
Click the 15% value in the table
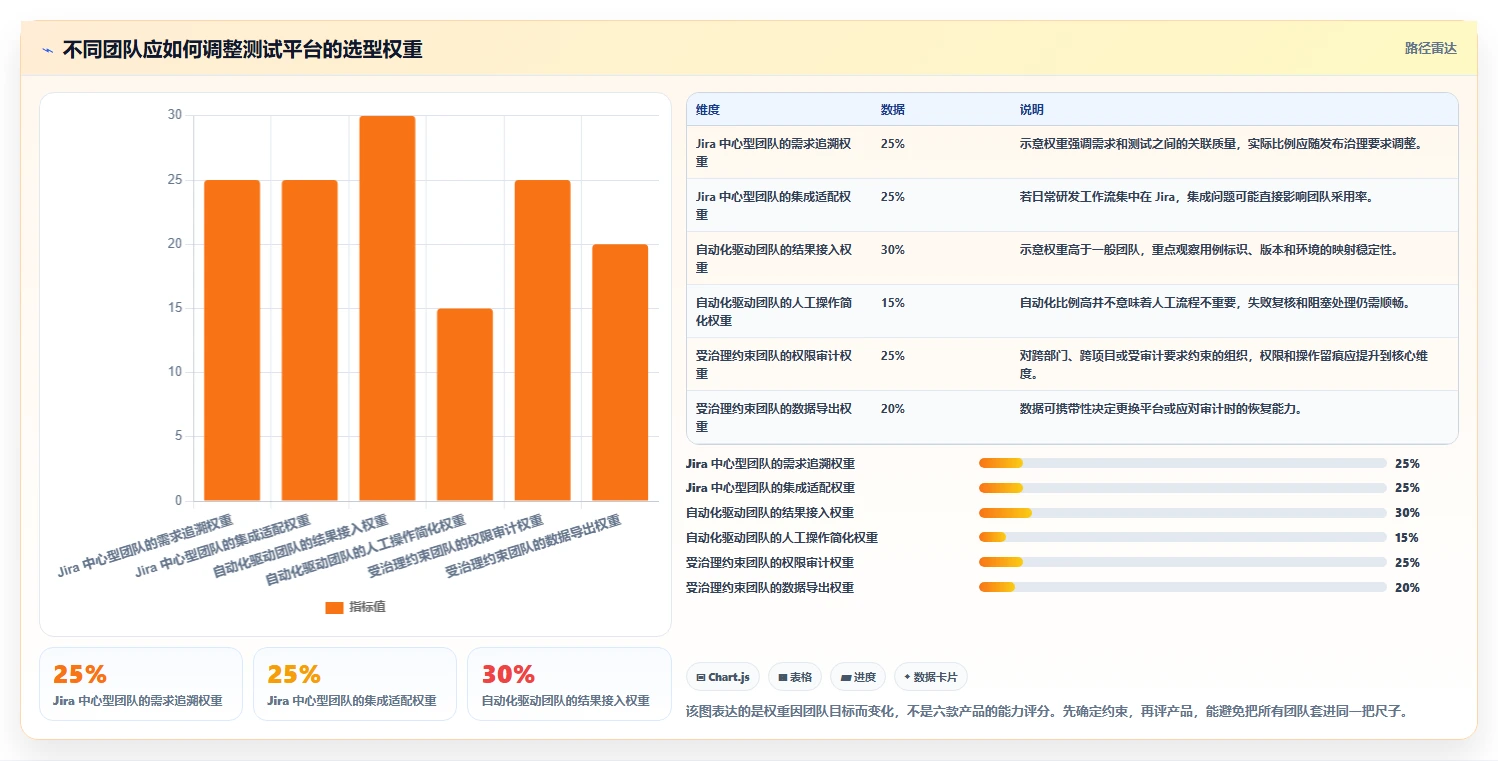[x=893, y=303]
